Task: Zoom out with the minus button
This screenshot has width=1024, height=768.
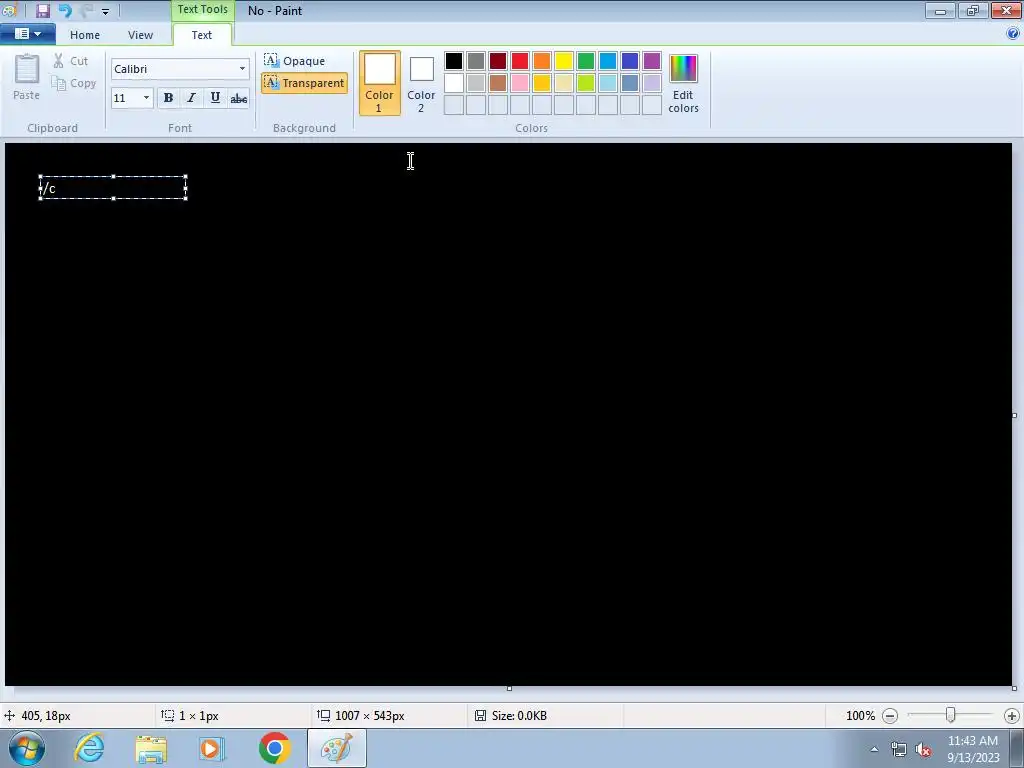Action: pos(889,716)
